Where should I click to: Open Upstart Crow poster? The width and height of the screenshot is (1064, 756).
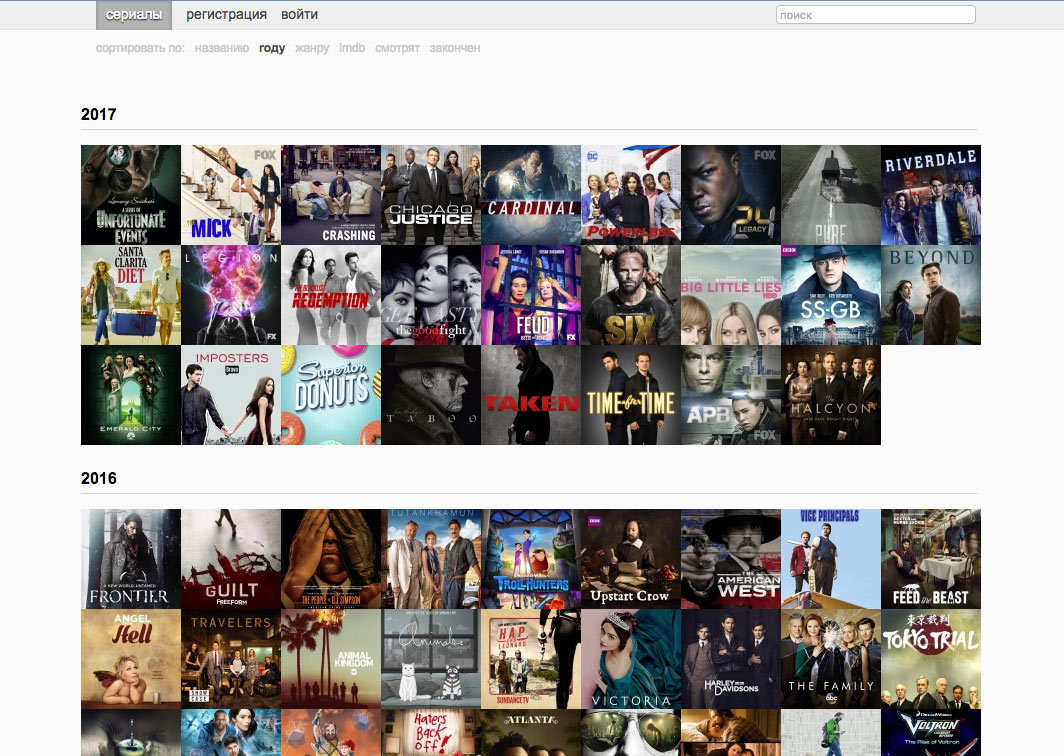point(631,559)
